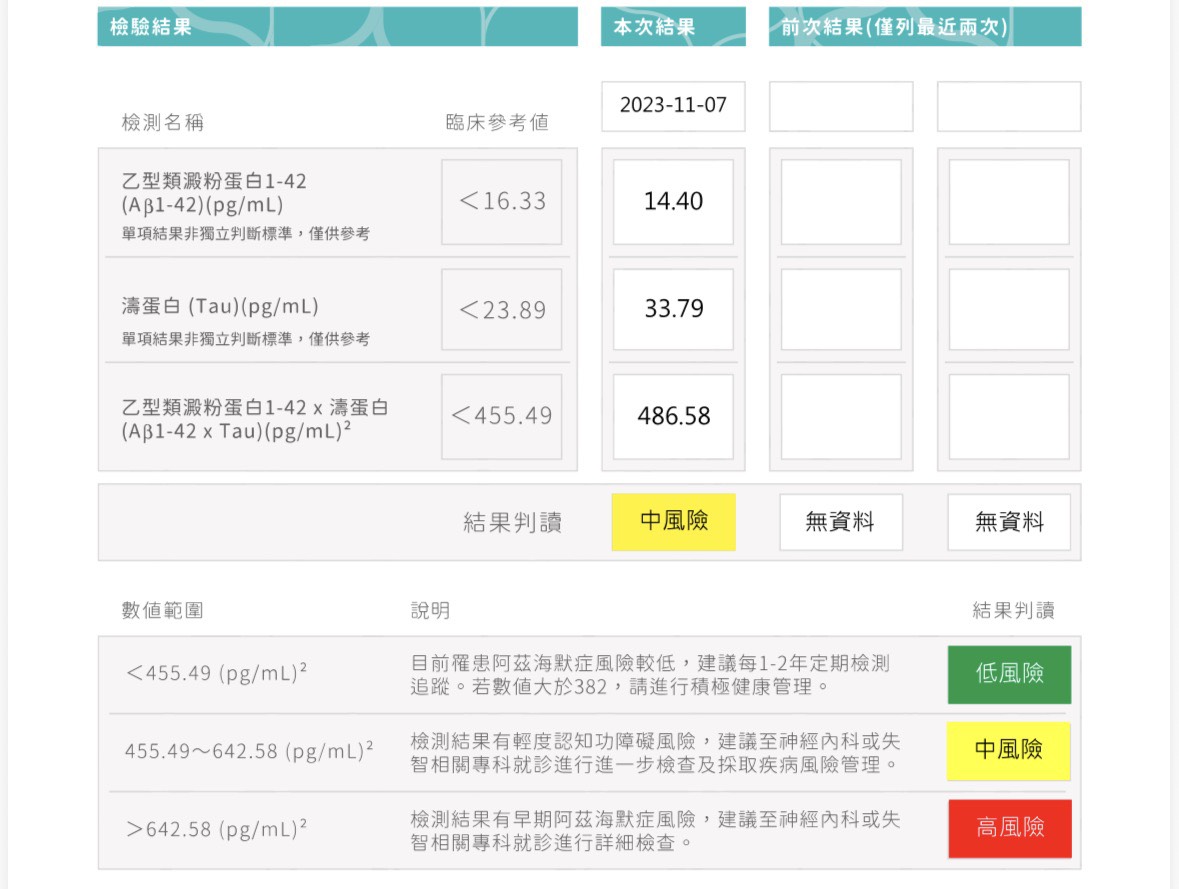Click the first empty previous result date box

pyautogui.click(x=841, y=106)
